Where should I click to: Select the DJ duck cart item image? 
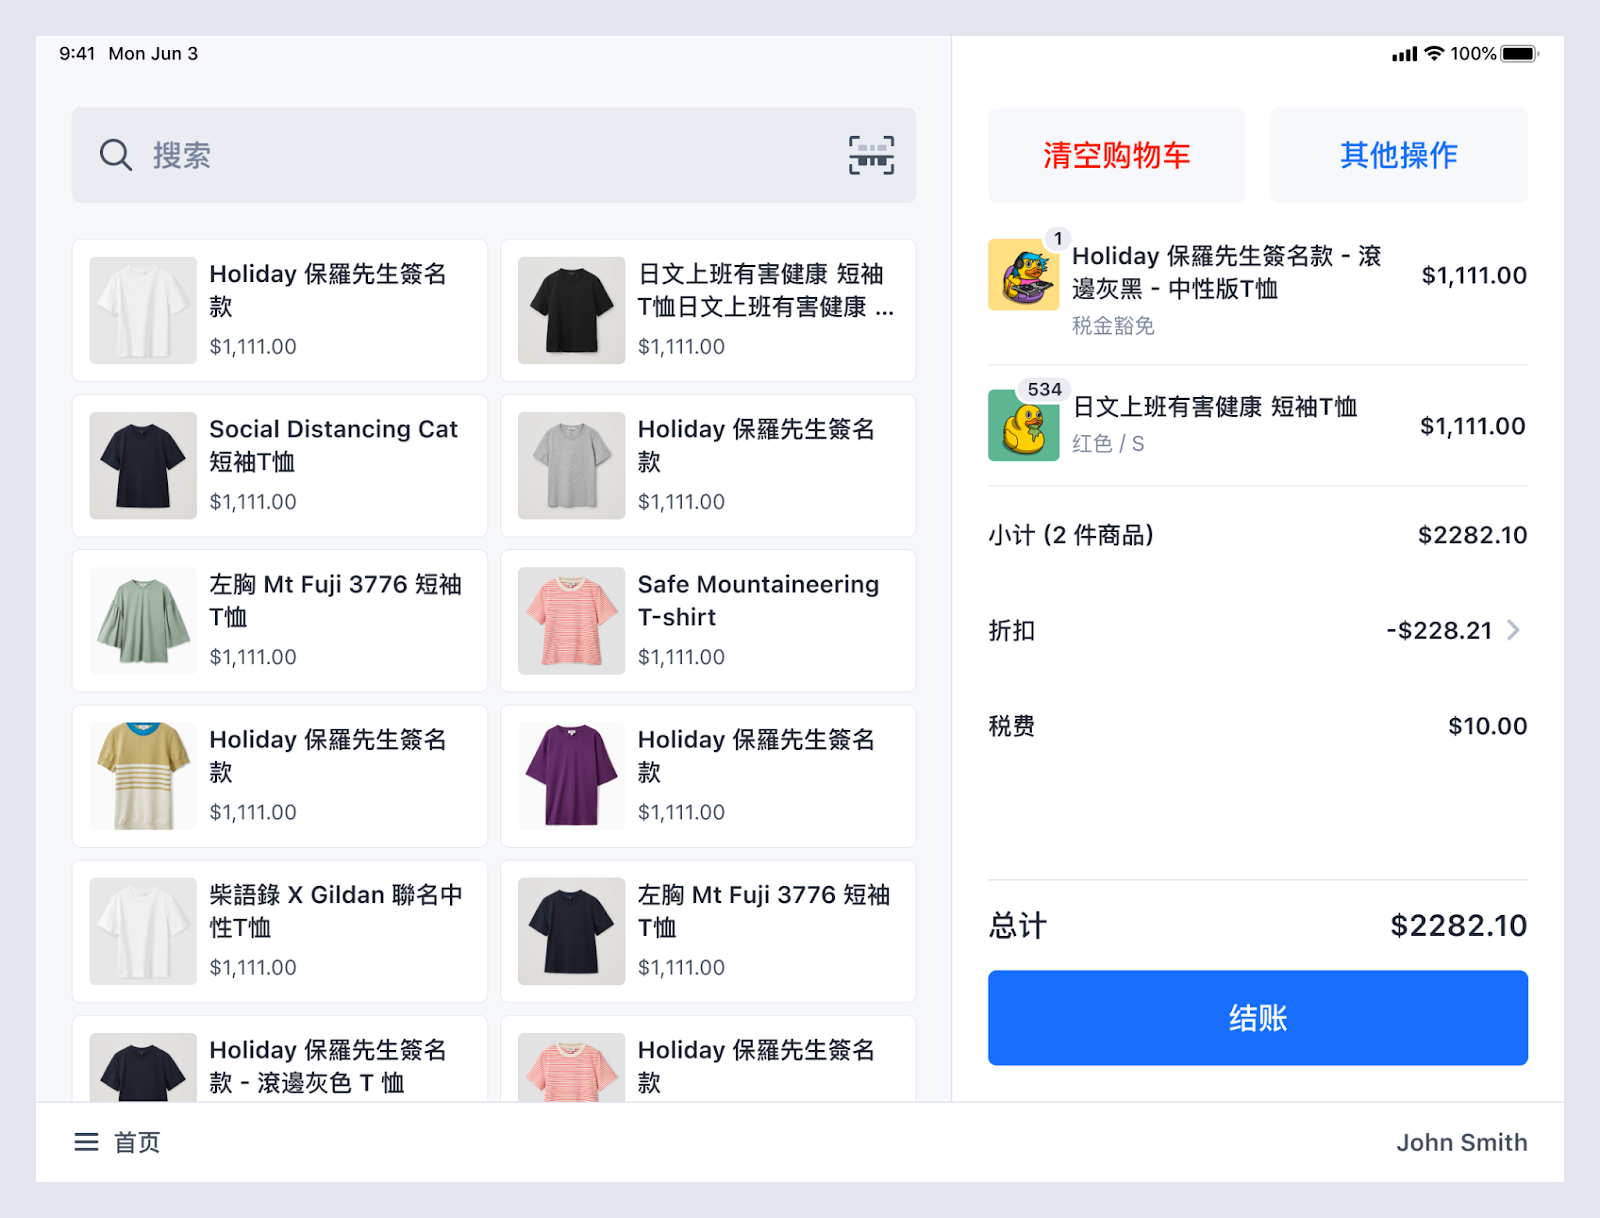click(1023, 275)
